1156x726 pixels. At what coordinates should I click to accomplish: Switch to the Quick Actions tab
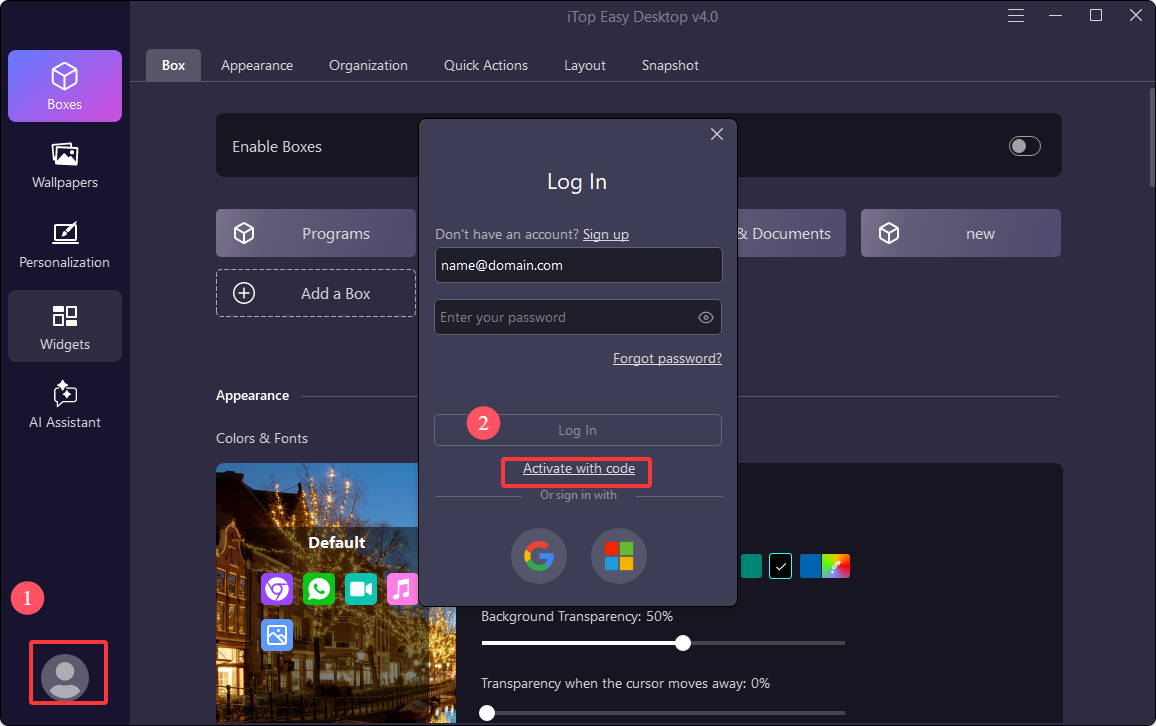point(486,65)
